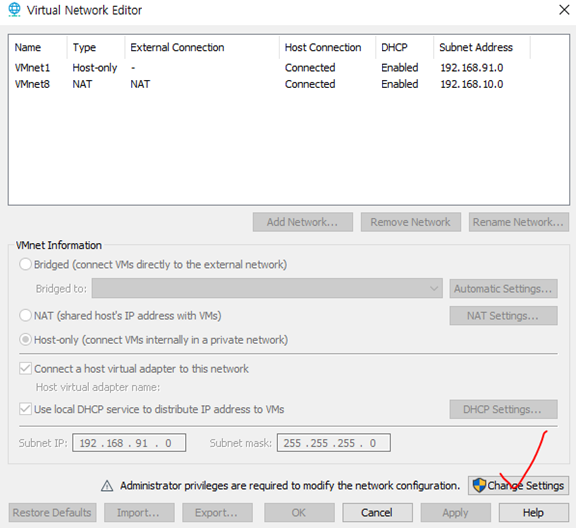The image size is (576, 528).
Task: Sort by Name column header
Action: pyautogui.click(x=37, y=47)
